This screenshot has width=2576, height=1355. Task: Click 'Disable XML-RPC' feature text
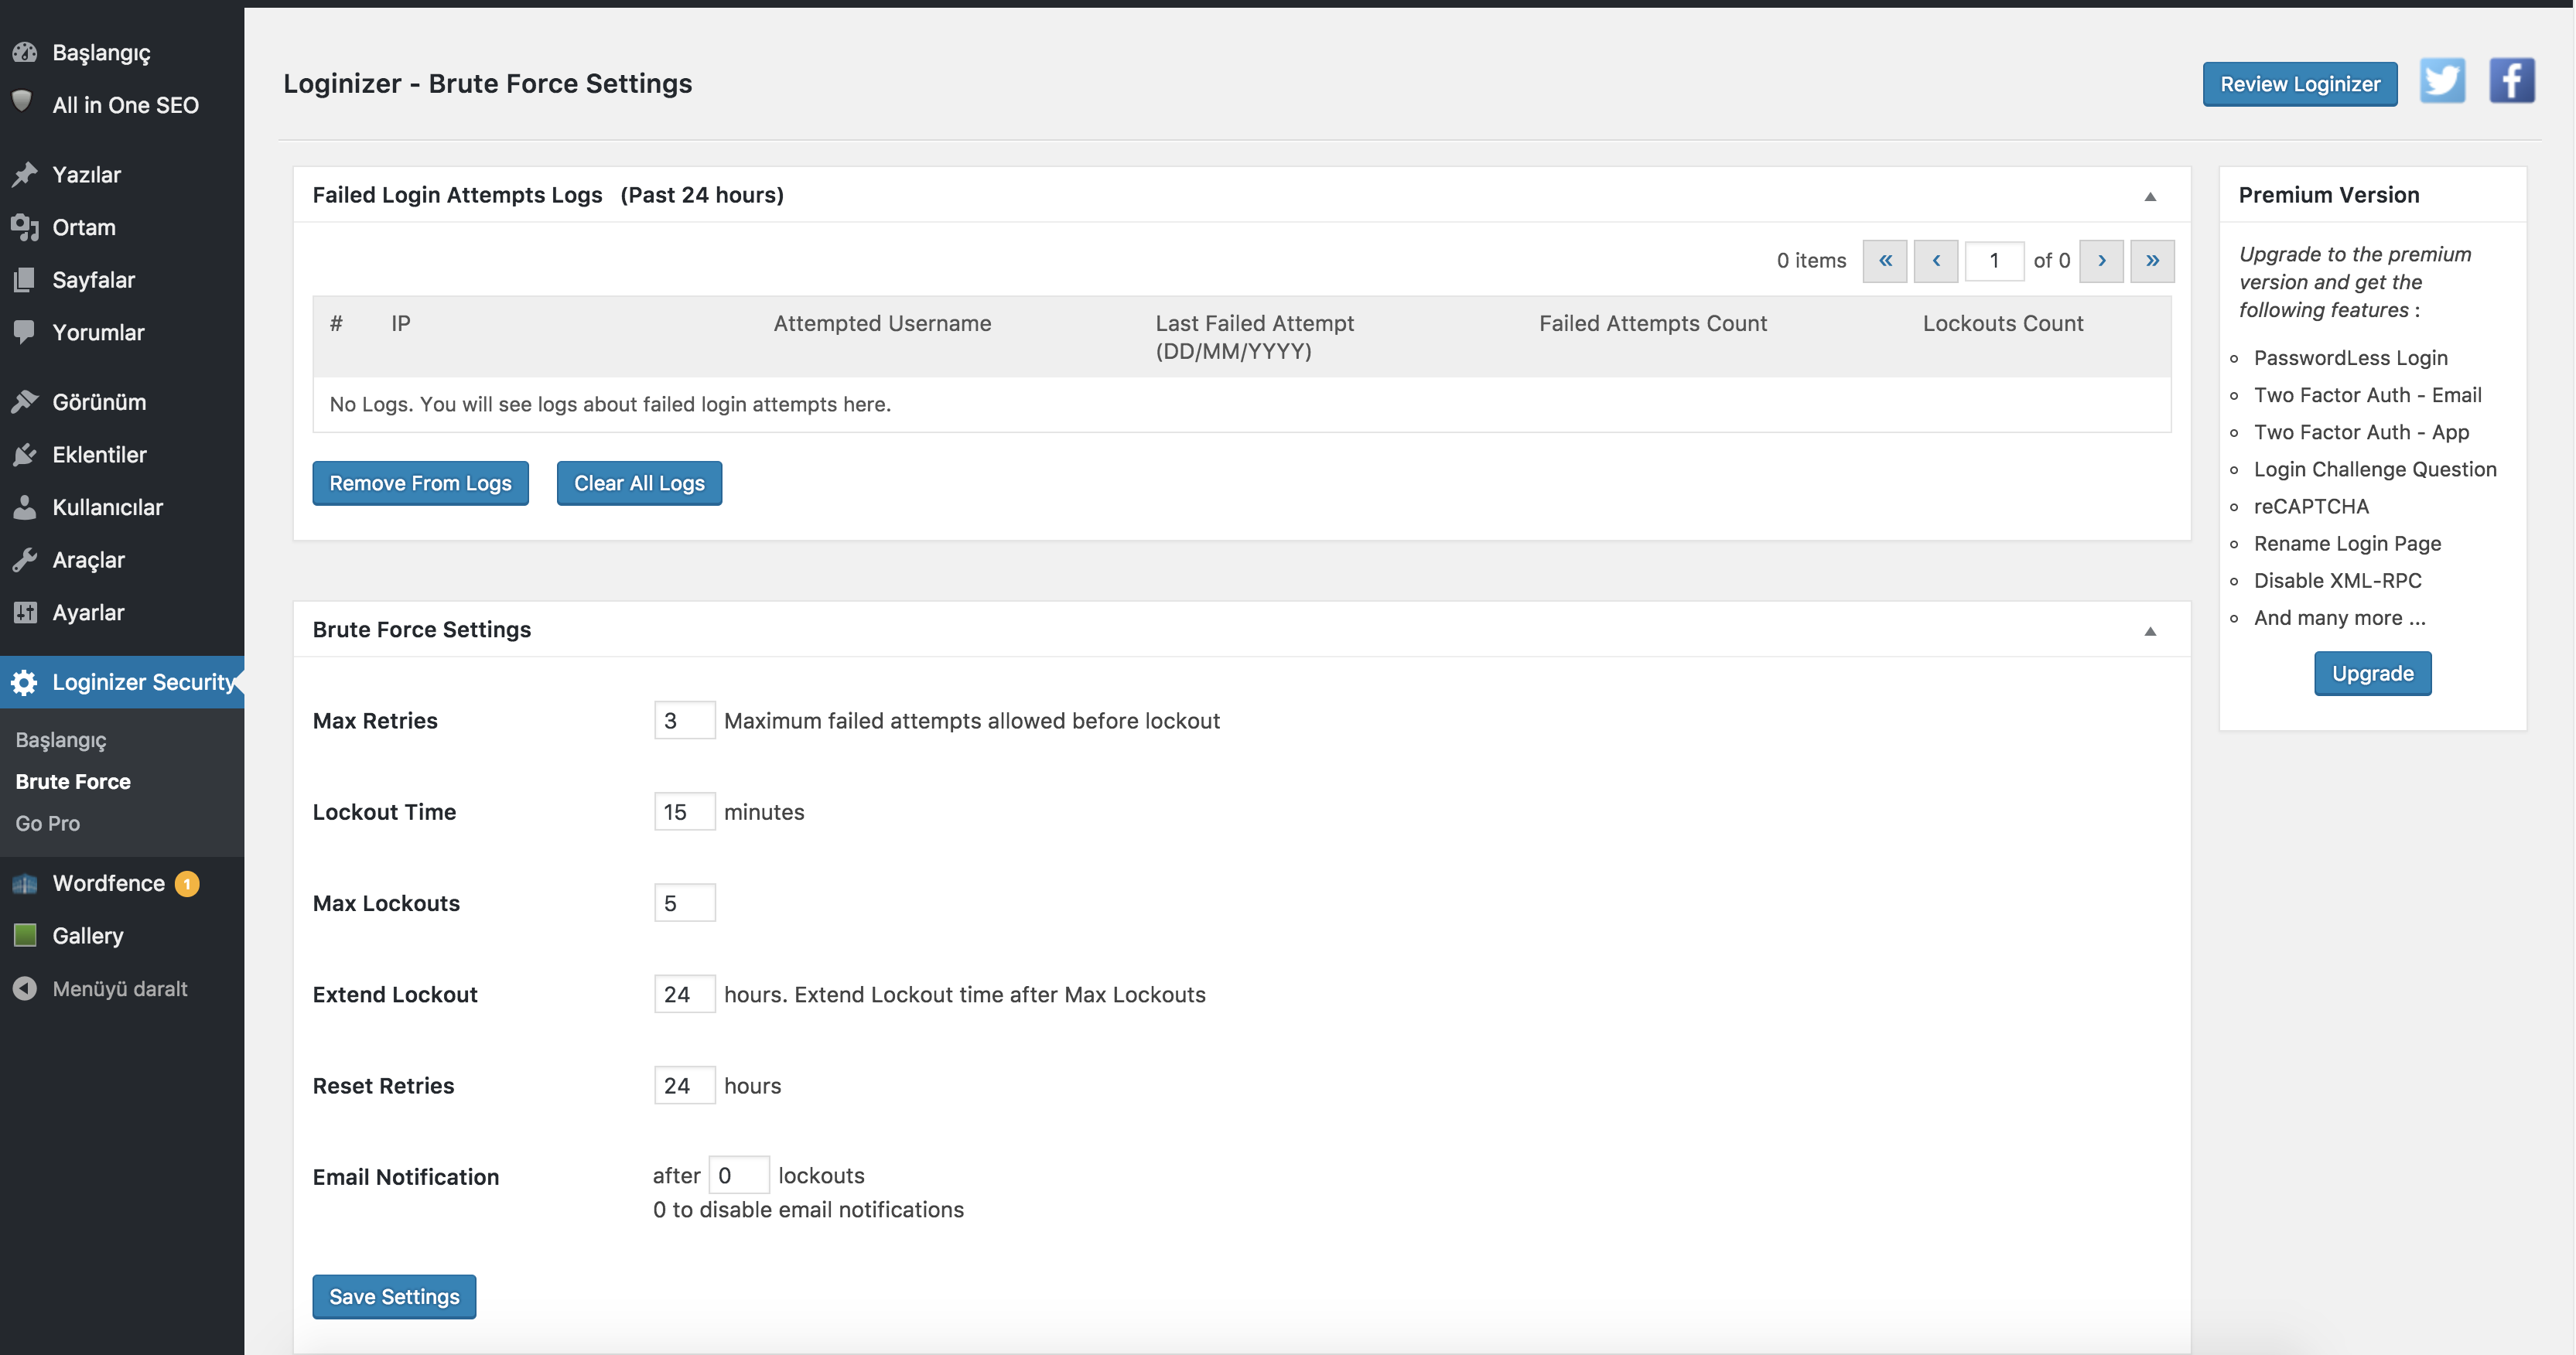point(2337,581)
